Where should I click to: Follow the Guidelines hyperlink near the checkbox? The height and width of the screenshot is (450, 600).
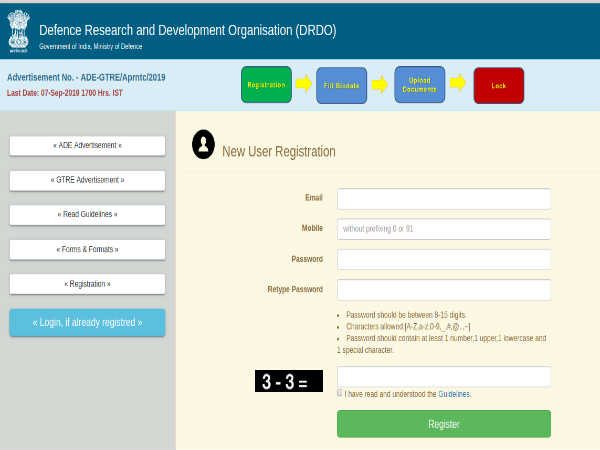click(453, 394)
